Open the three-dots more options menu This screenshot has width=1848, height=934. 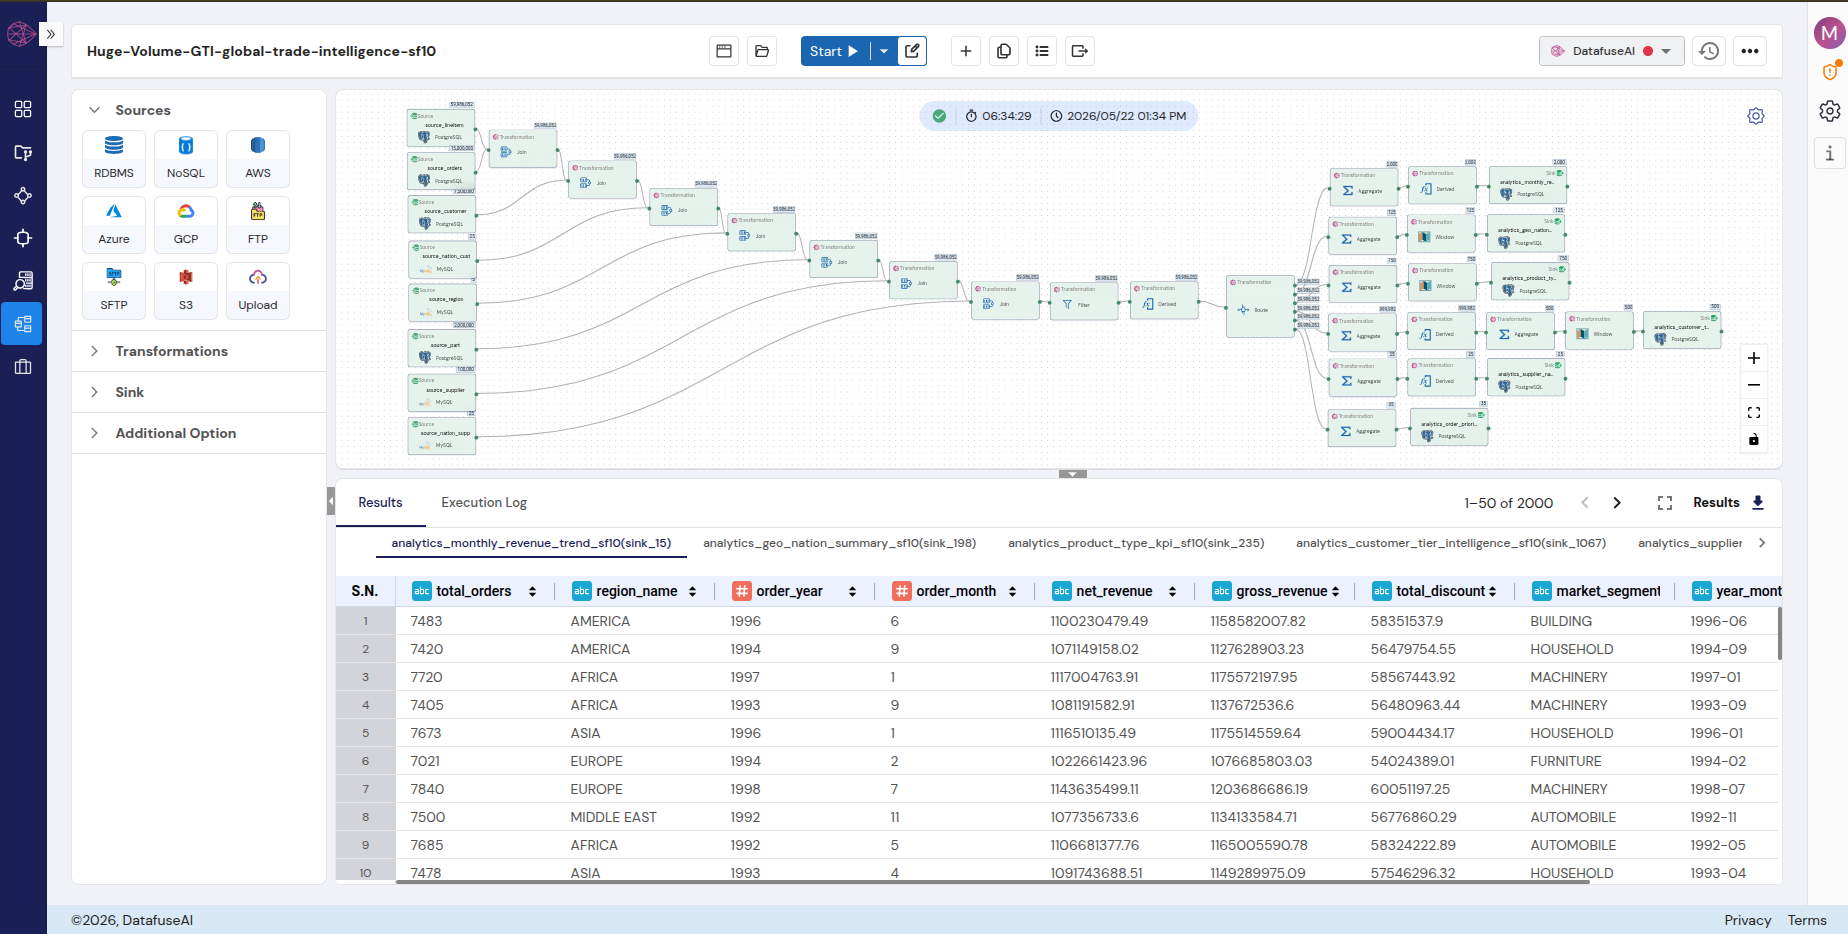[x=1750, y=51]
